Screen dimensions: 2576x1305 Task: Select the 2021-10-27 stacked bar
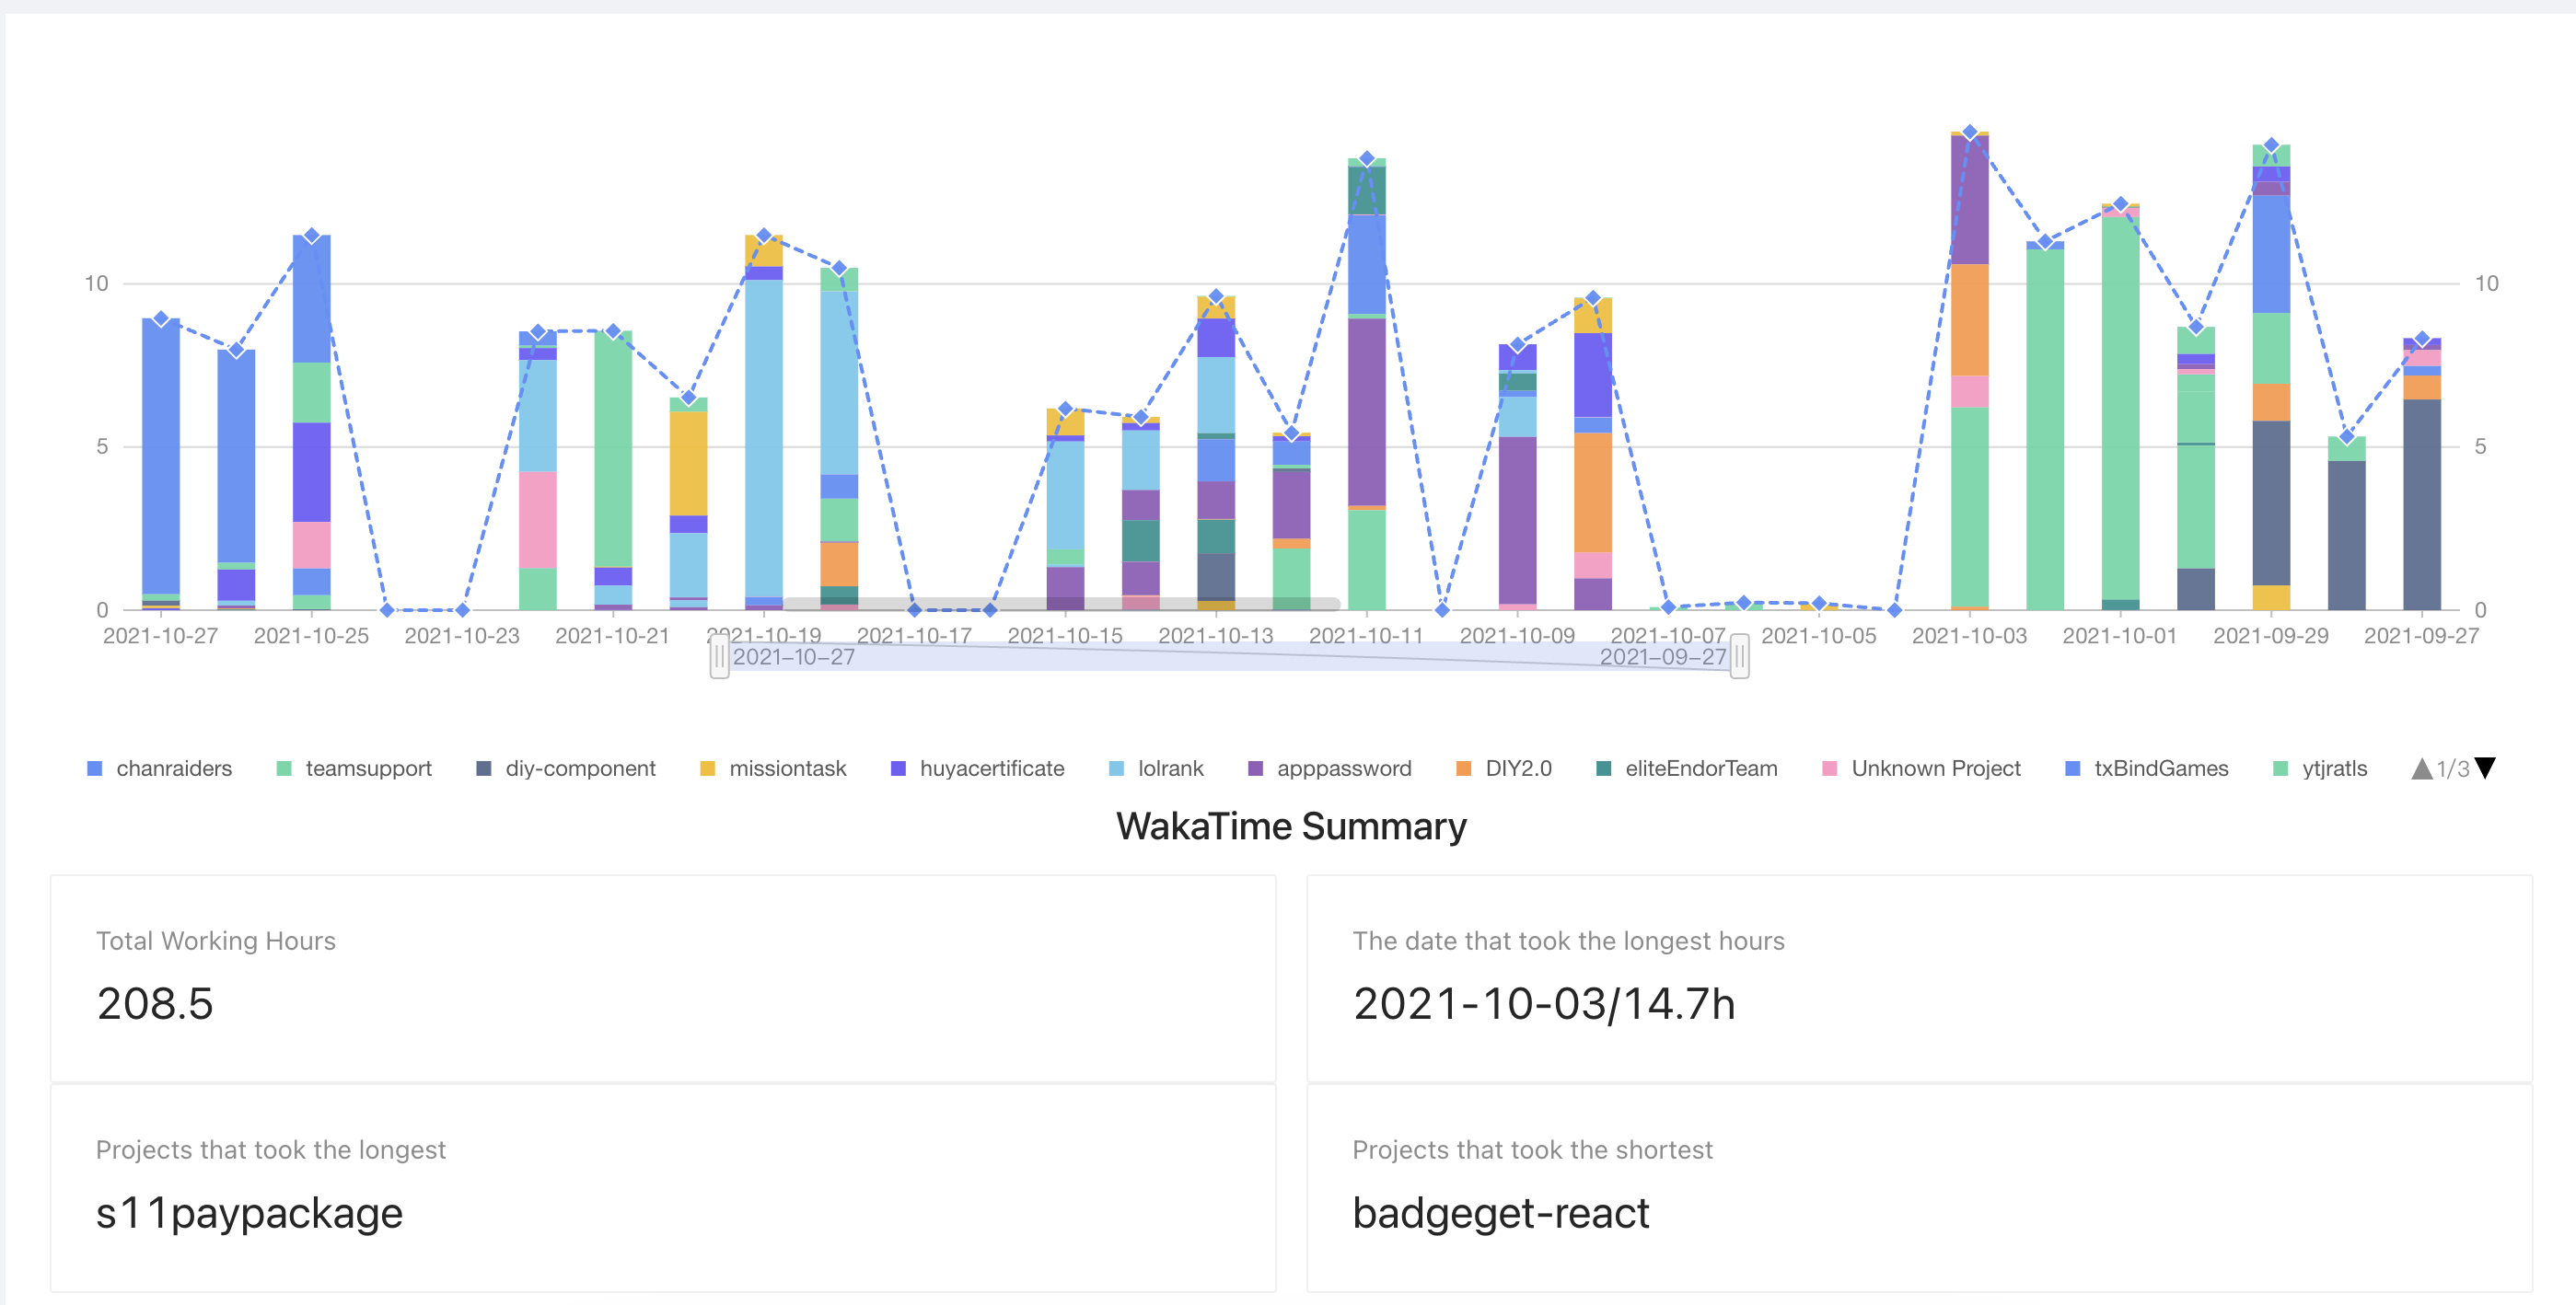tap(161, 464)
